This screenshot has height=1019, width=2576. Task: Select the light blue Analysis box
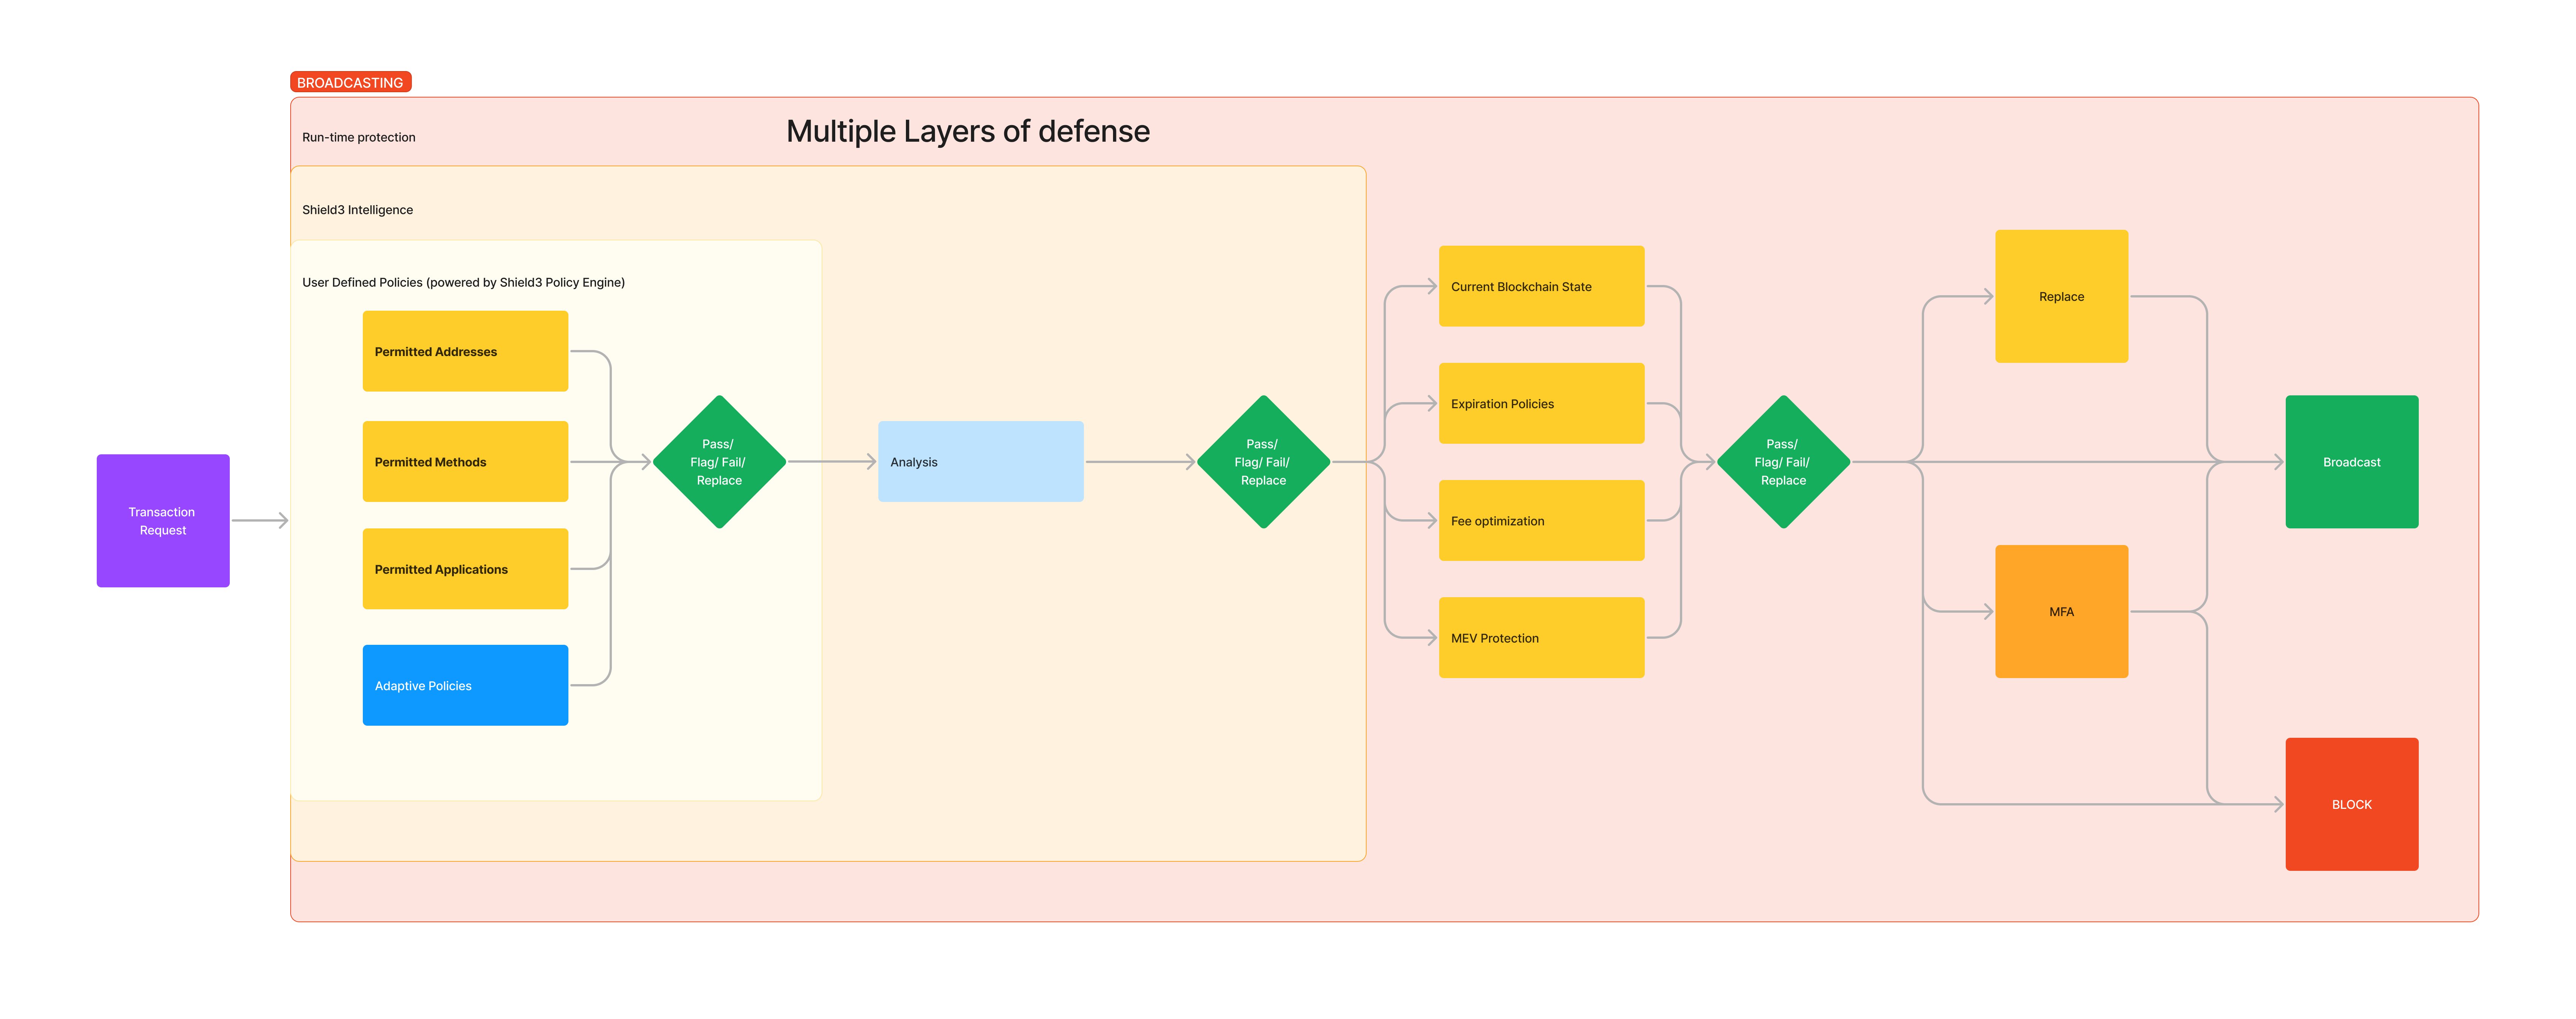point(980,461)
